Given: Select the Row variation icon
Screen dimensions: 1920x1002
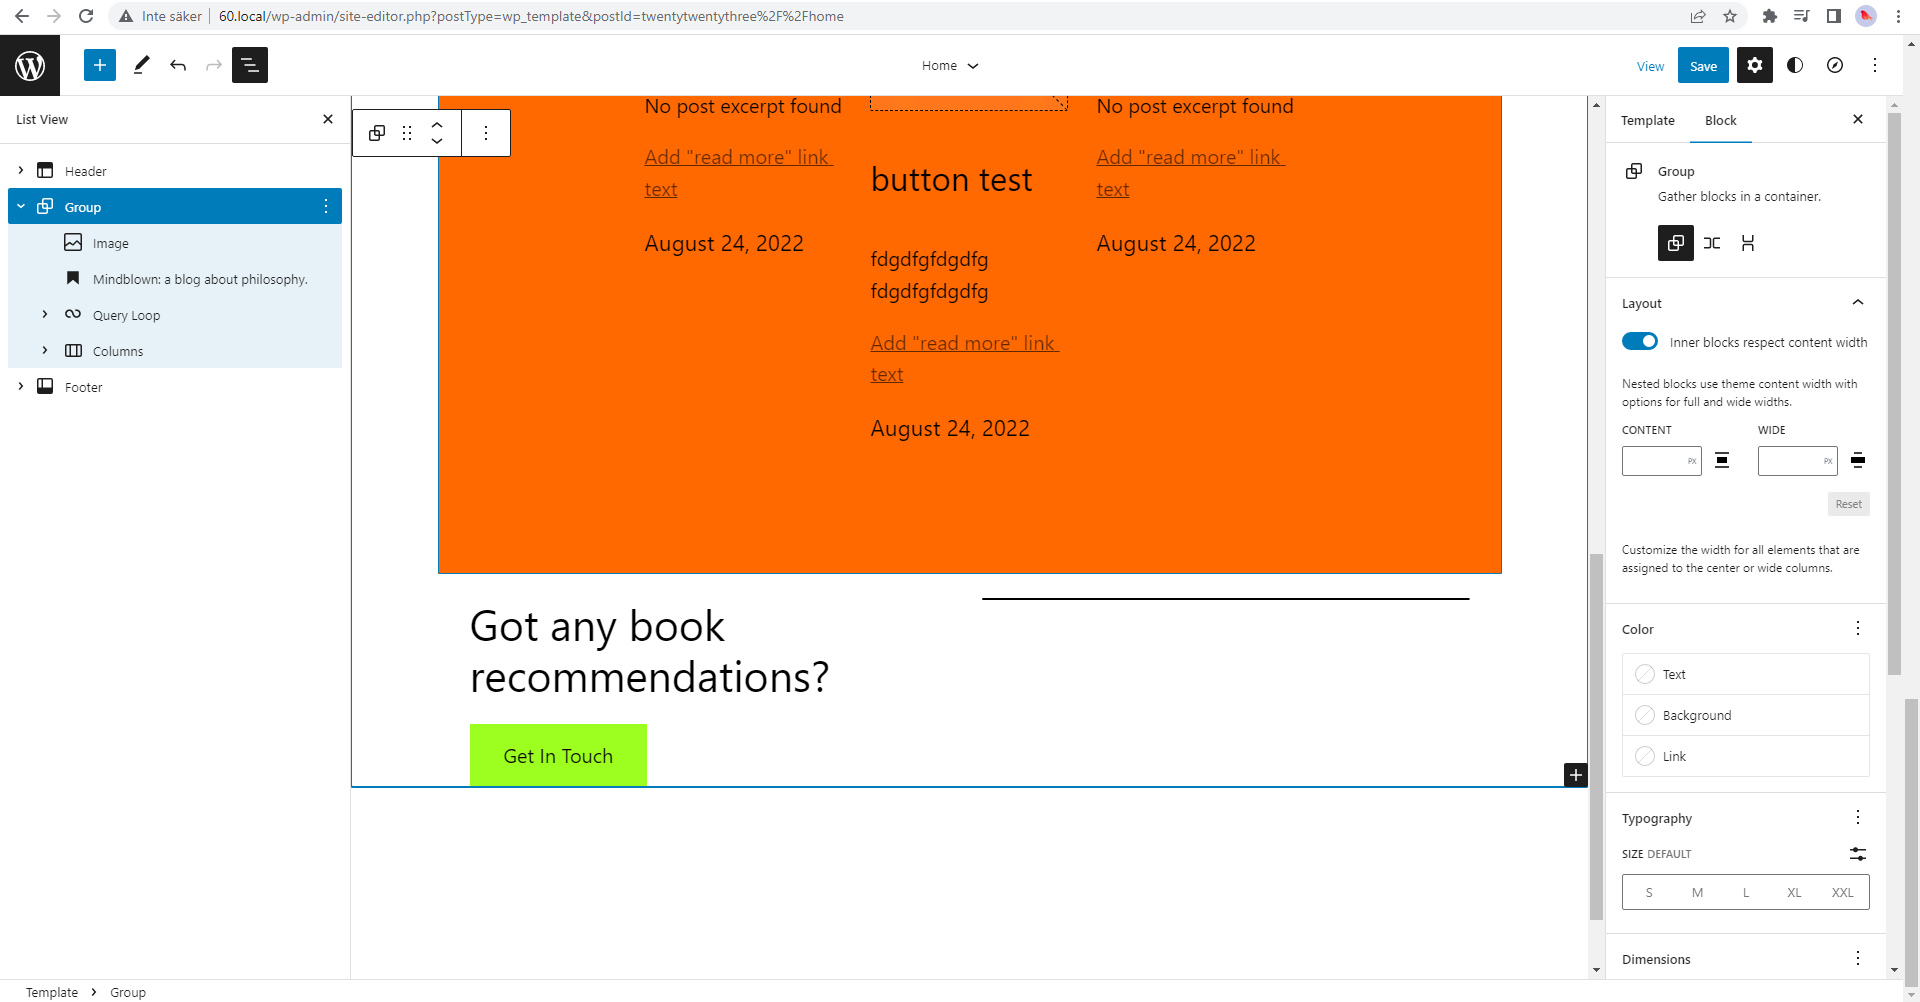Looking at the screenshot, I should [x=1712, y=243].
